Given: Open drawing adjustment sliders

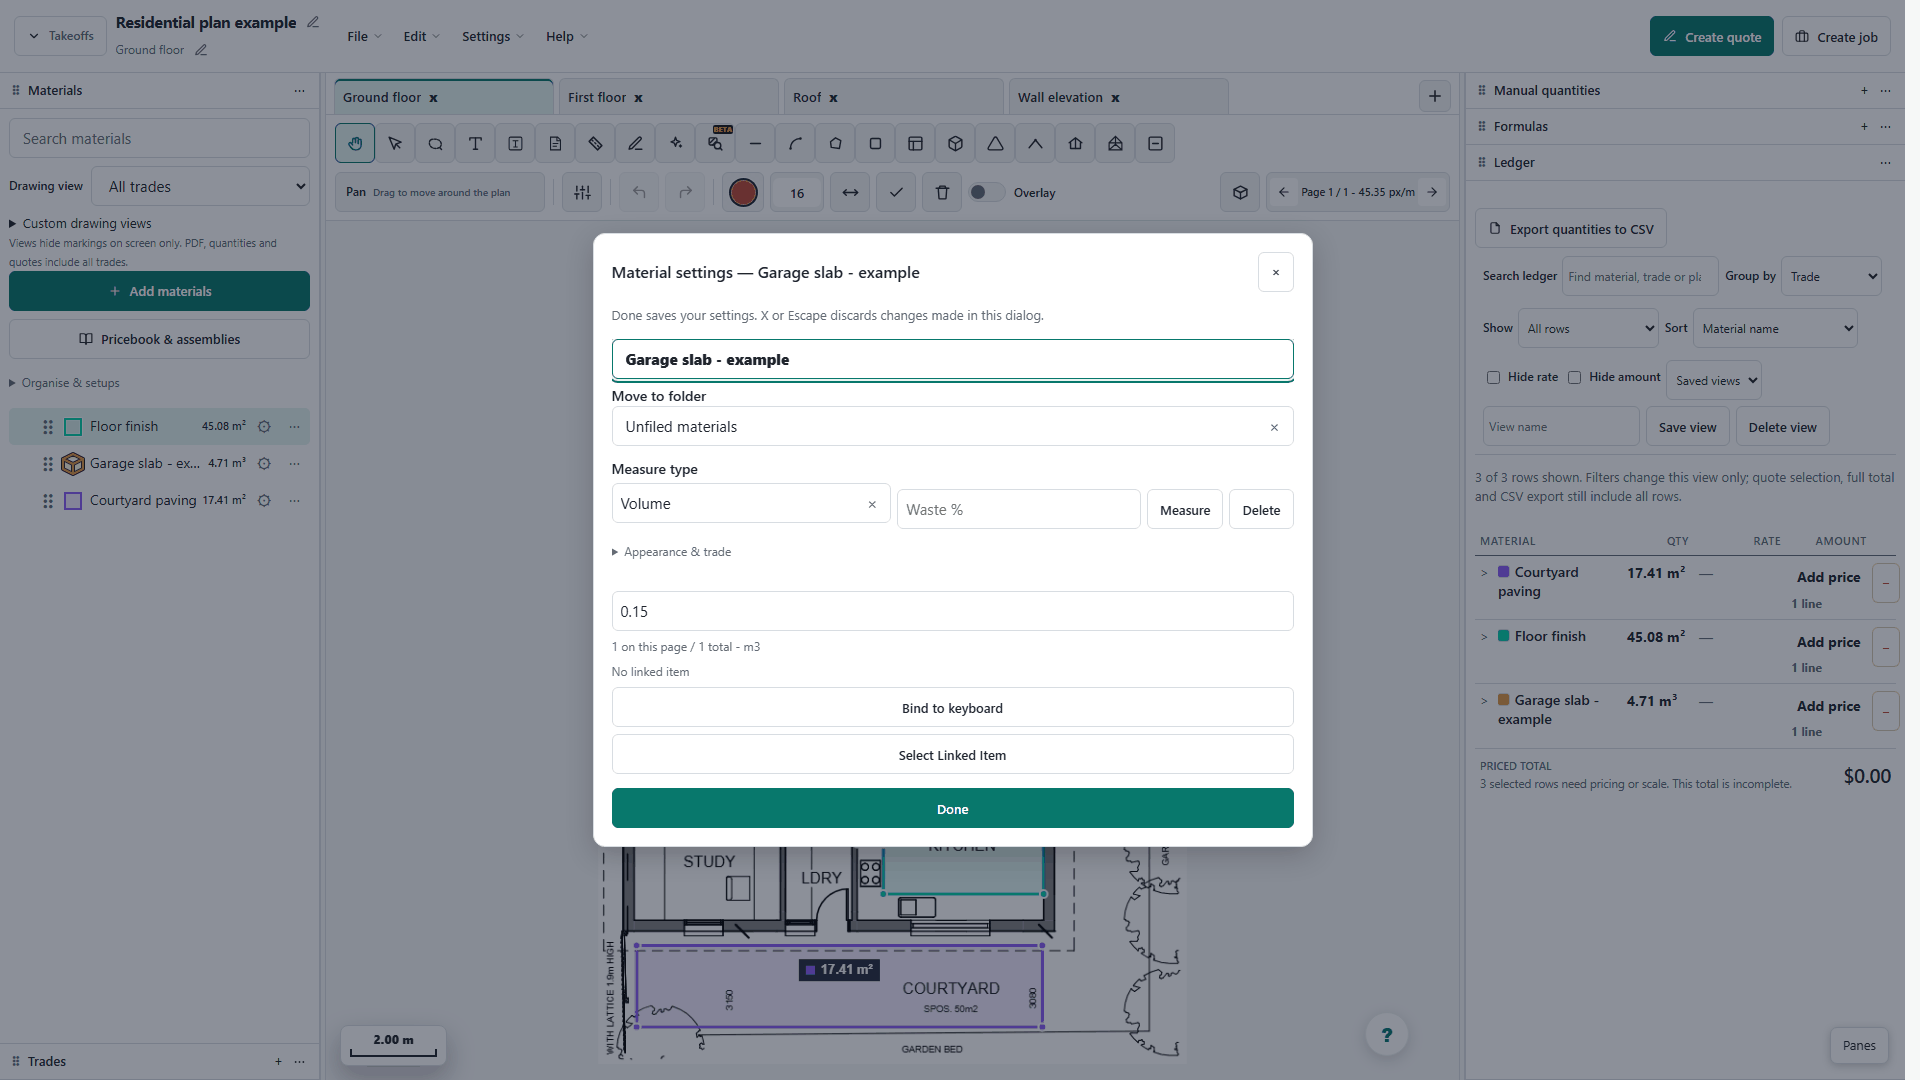Looking at the screenshot, I should (582, 193).
